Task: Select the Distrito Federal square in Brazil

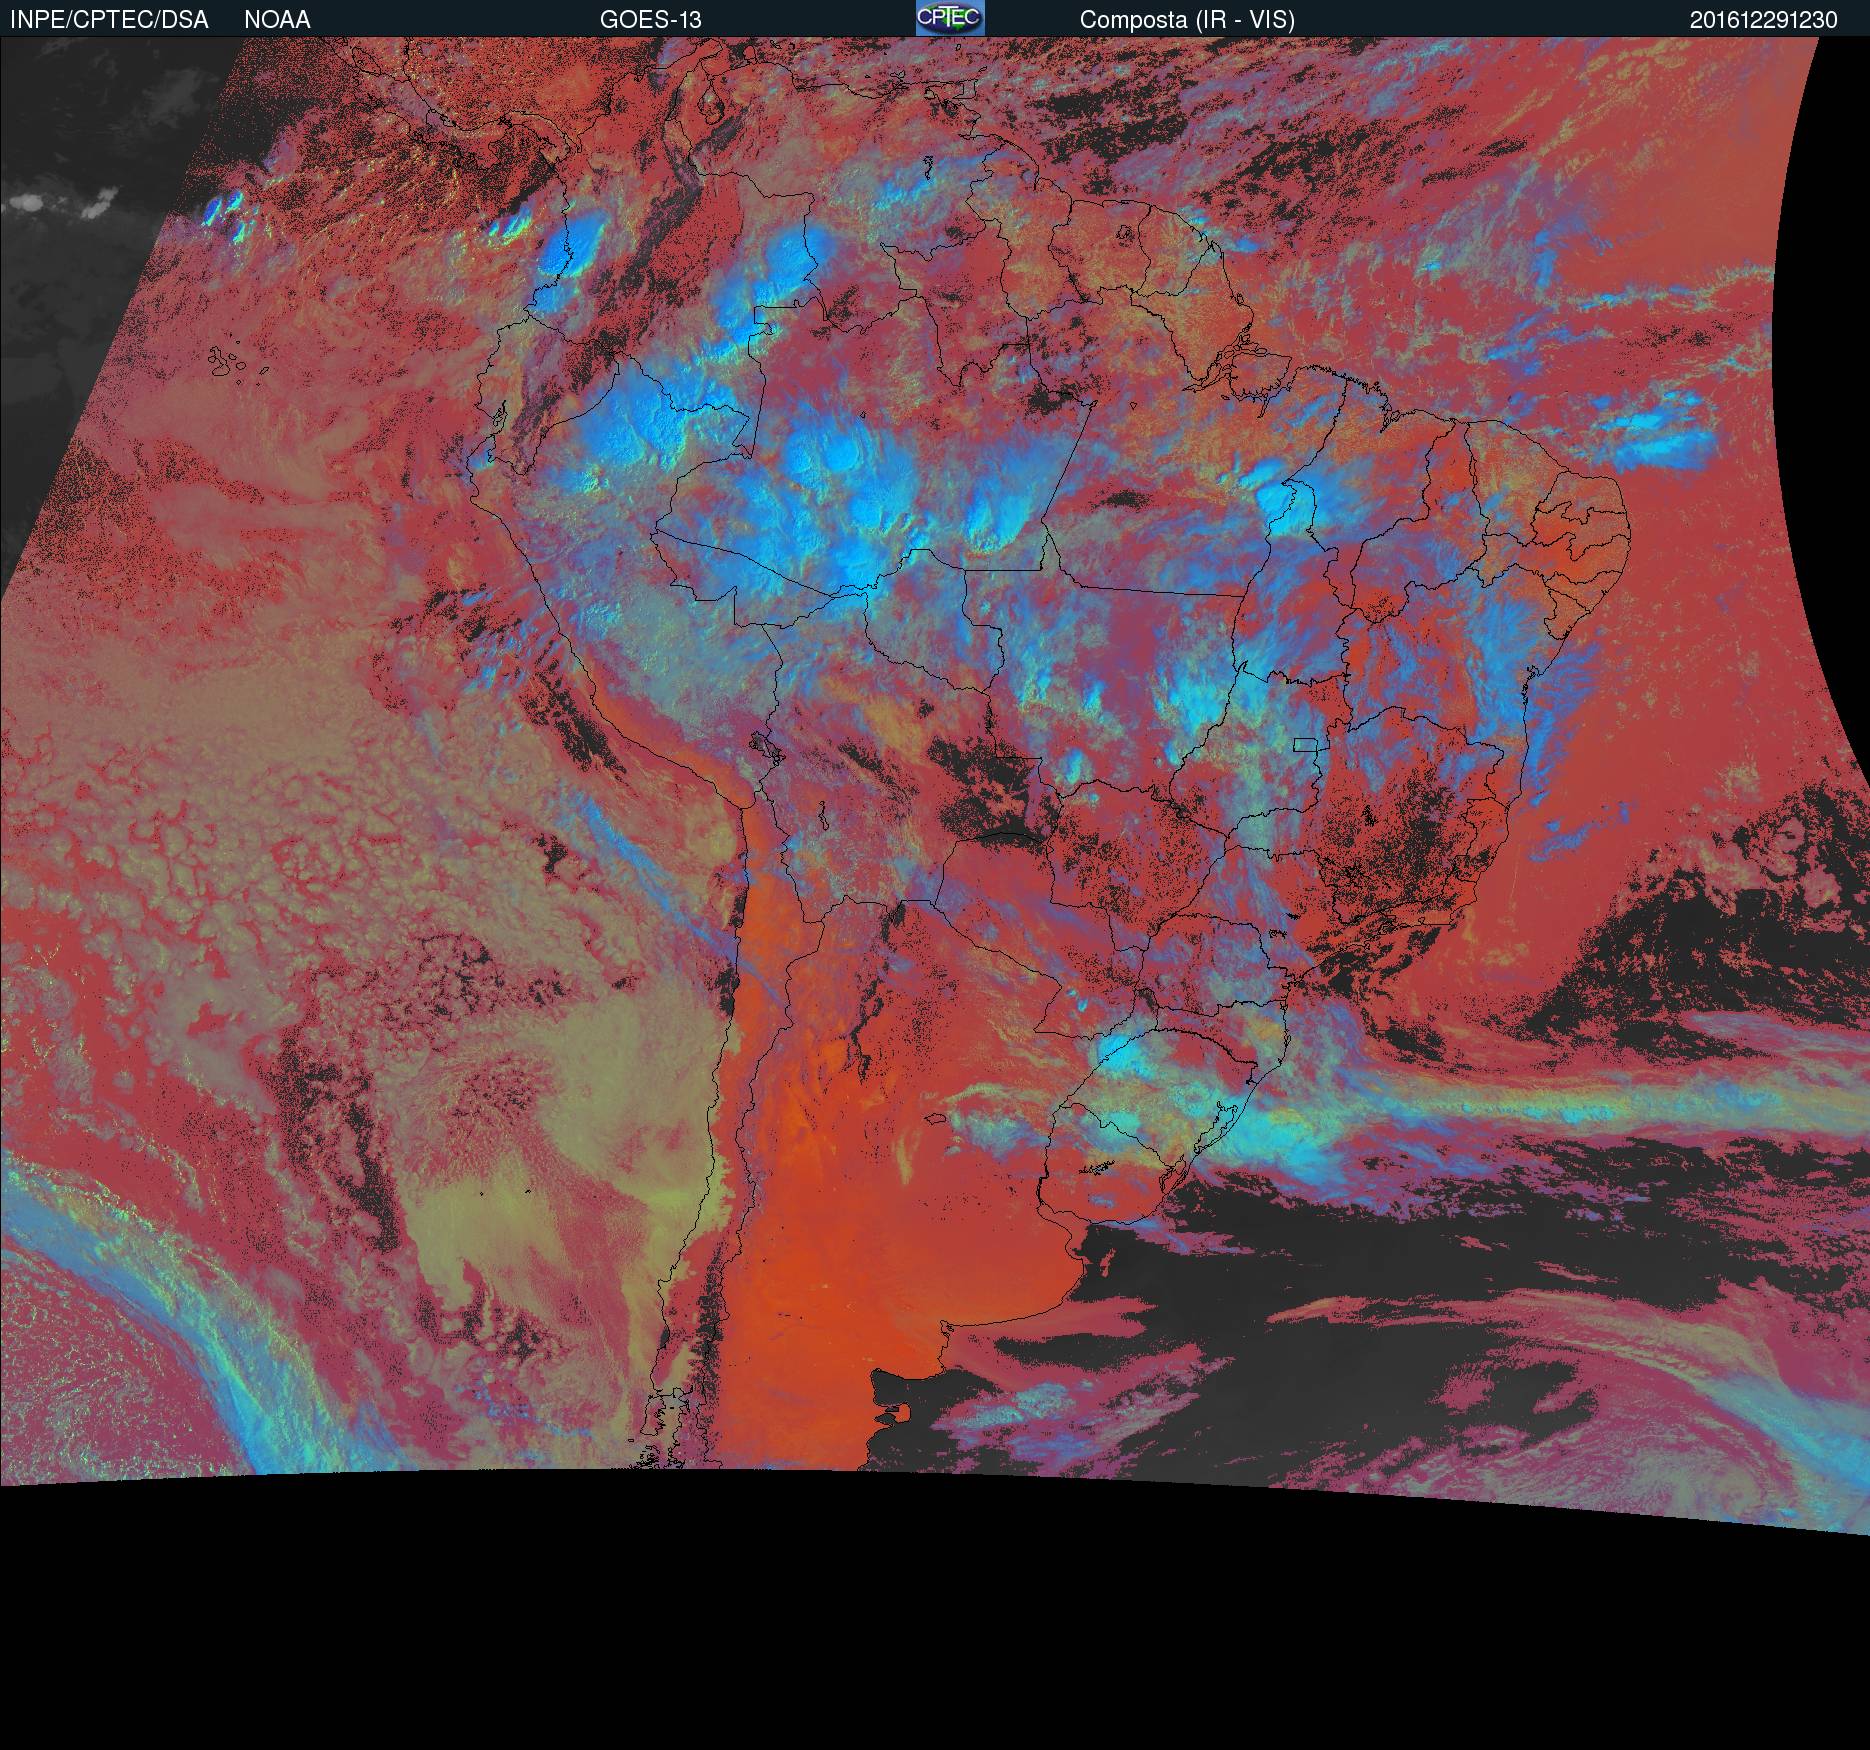Action: tap(1304, 745)
